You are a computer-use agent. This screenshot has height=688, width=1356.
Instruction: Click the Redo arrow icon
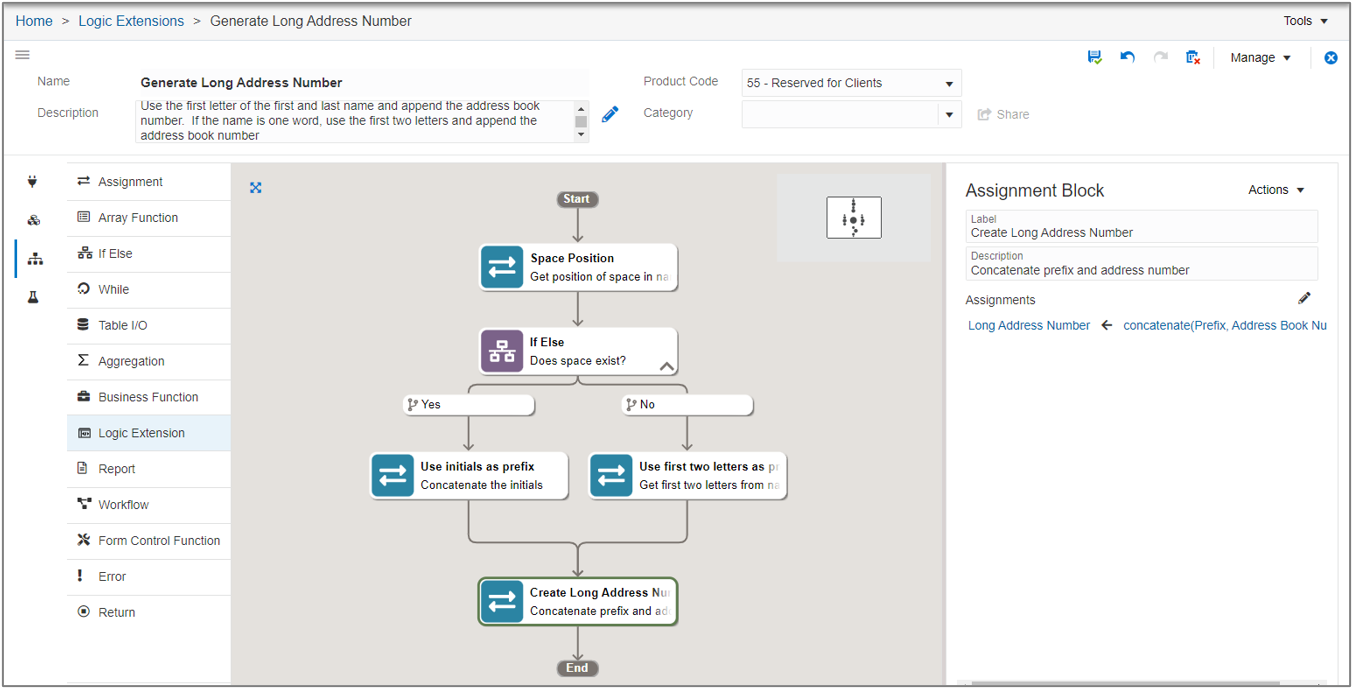click(1160, 58)
